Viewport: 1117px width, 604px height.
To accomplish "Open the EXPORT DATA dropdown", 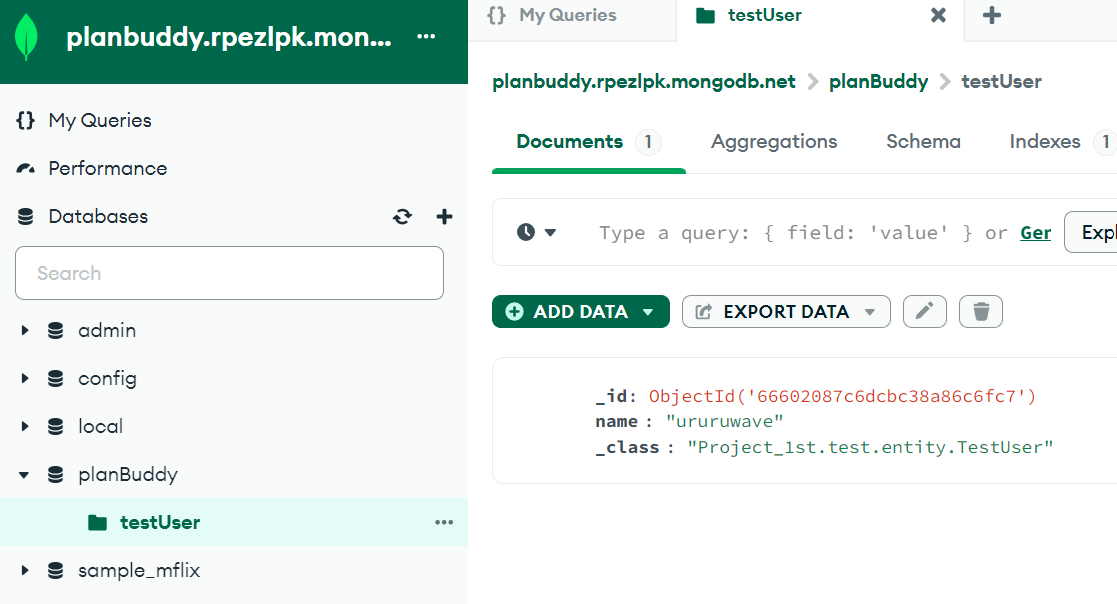I will tap(786, 312).
